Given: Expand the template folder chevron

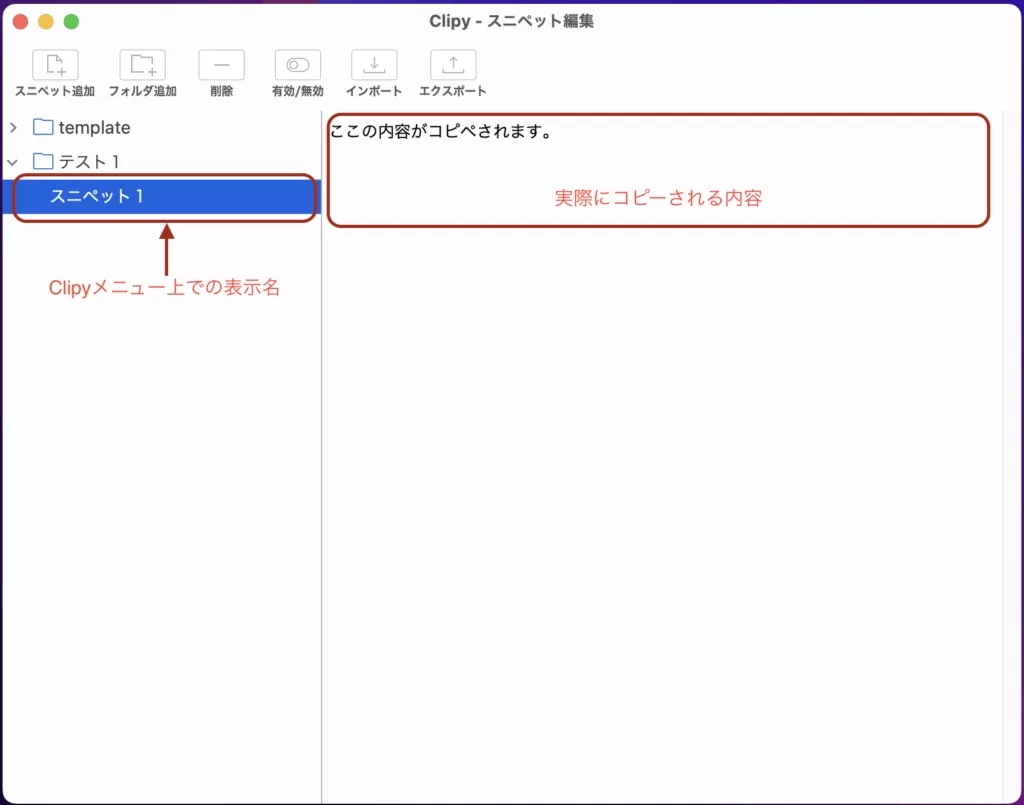Looking at the screenshot, I should (14, 127).
